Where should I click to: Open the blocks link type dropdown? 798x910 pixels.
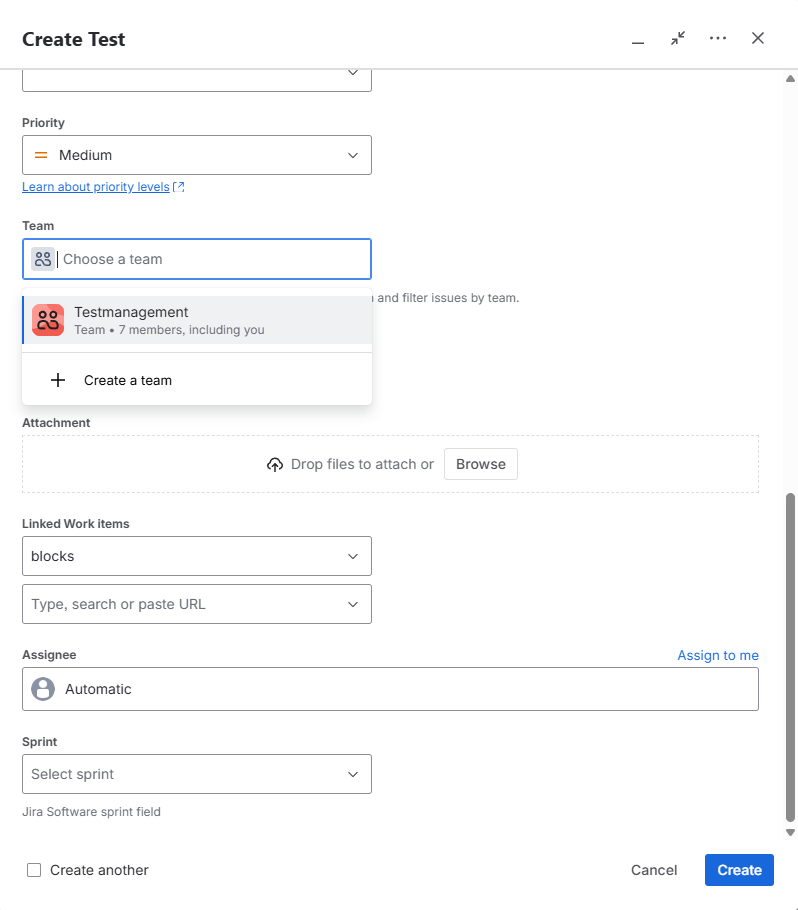pos(196,556)
